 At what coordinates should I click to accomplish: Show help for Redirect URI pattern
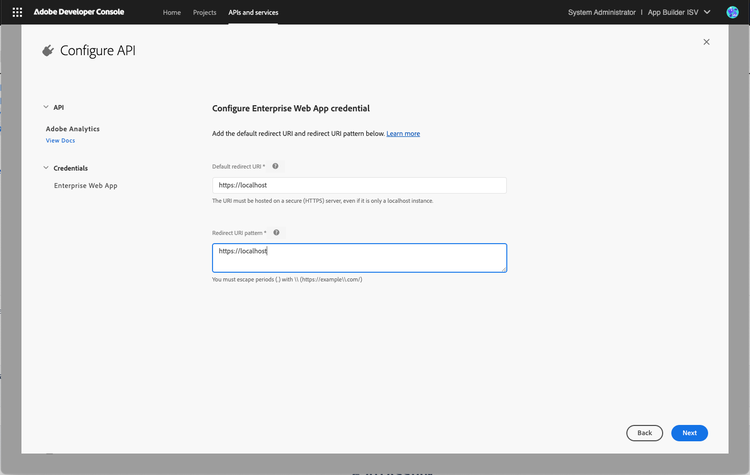277,232
